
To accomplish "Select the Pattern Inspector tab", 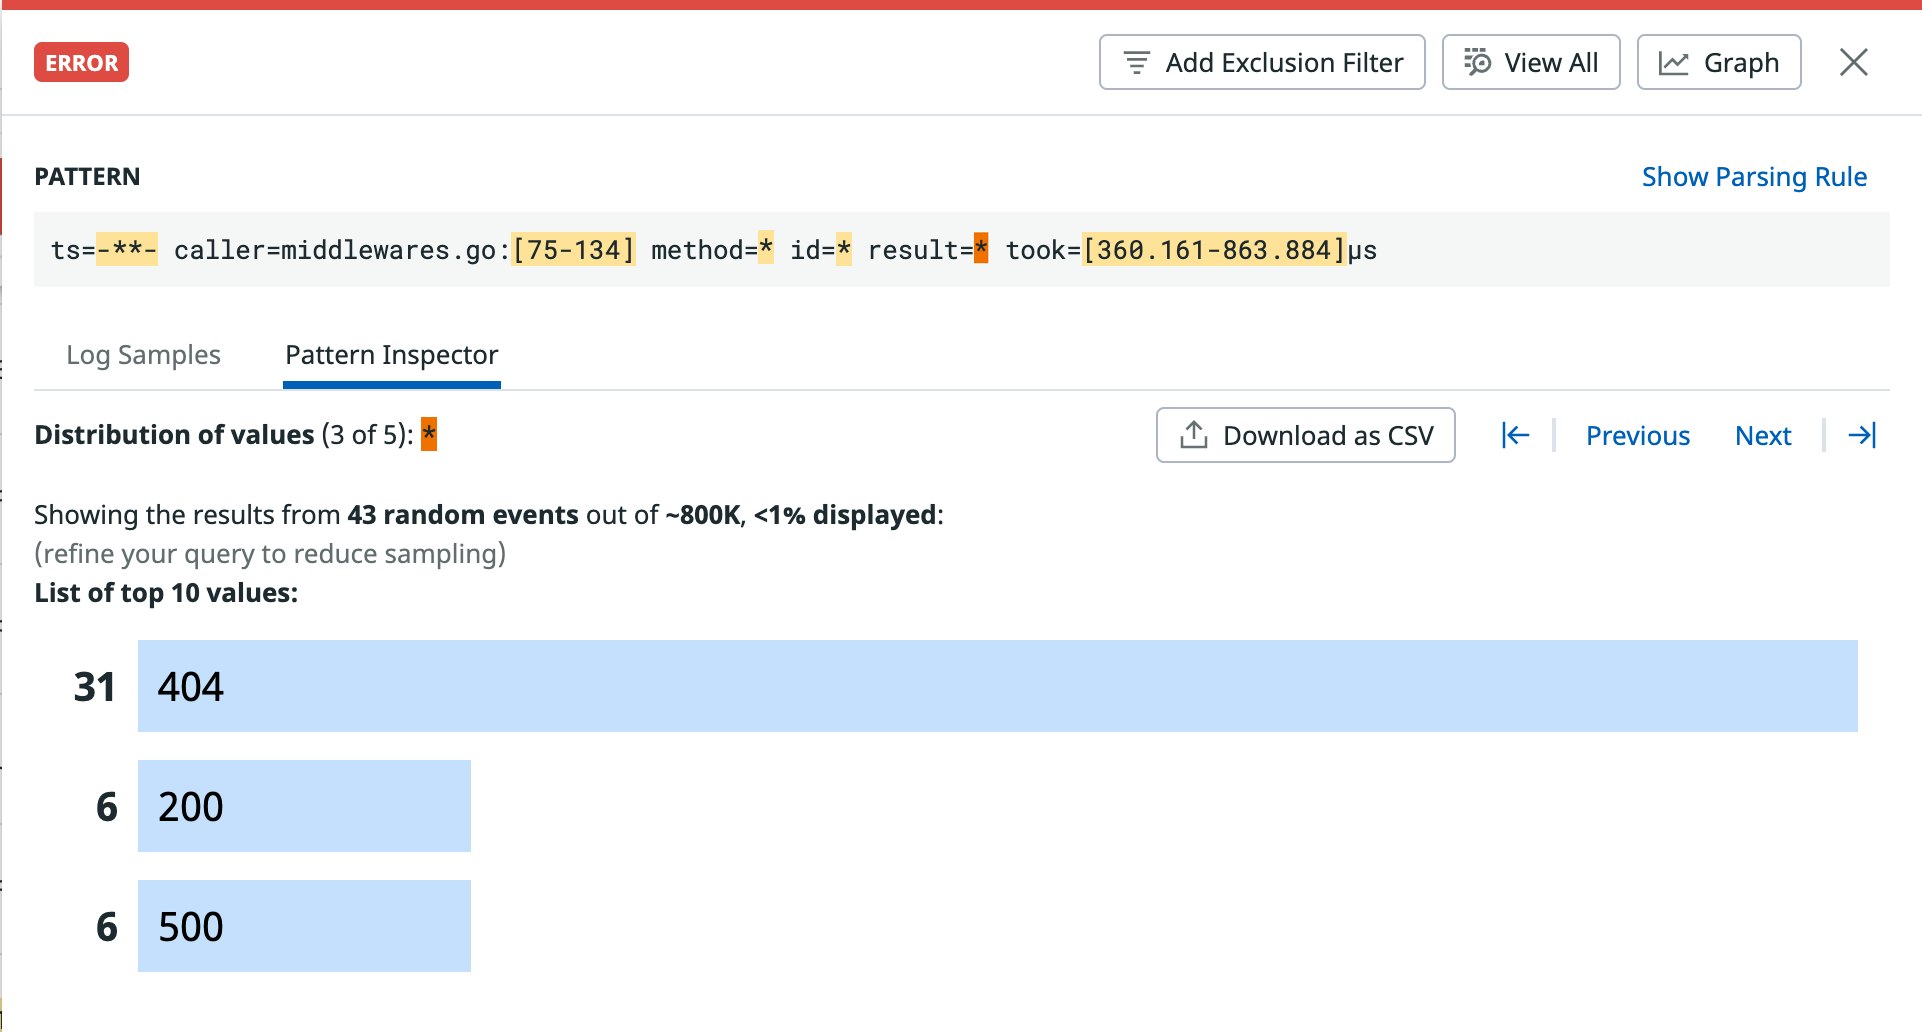I will tap(391, 355).
